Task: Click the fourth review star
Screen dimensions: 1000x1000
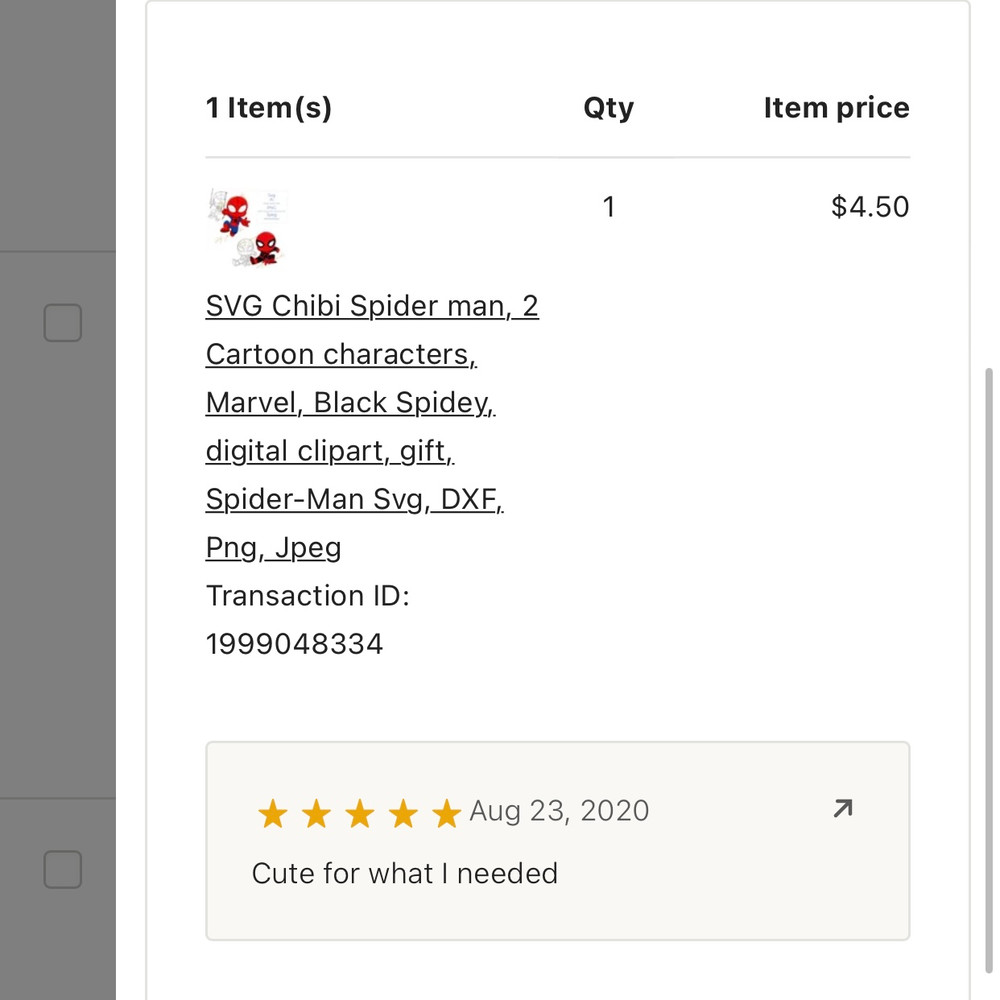Action: (x=403, y=814)
